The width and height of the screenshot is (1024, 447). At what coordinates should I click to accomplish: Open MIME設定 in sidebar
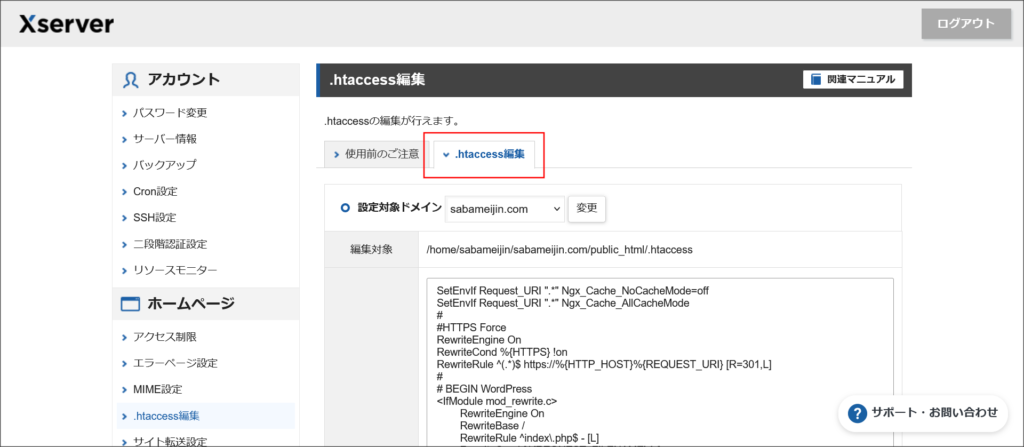(x=158, y=389)
